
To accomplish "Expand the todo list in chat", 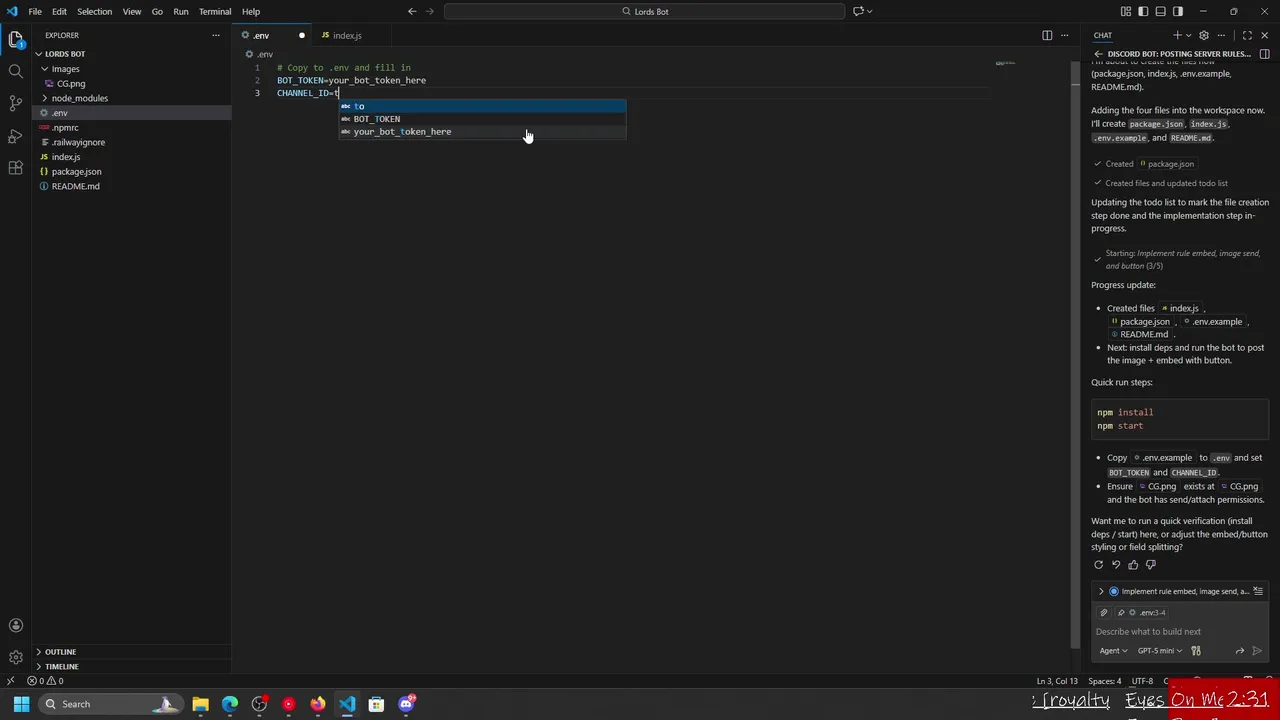I will [x=1101, y=591].
